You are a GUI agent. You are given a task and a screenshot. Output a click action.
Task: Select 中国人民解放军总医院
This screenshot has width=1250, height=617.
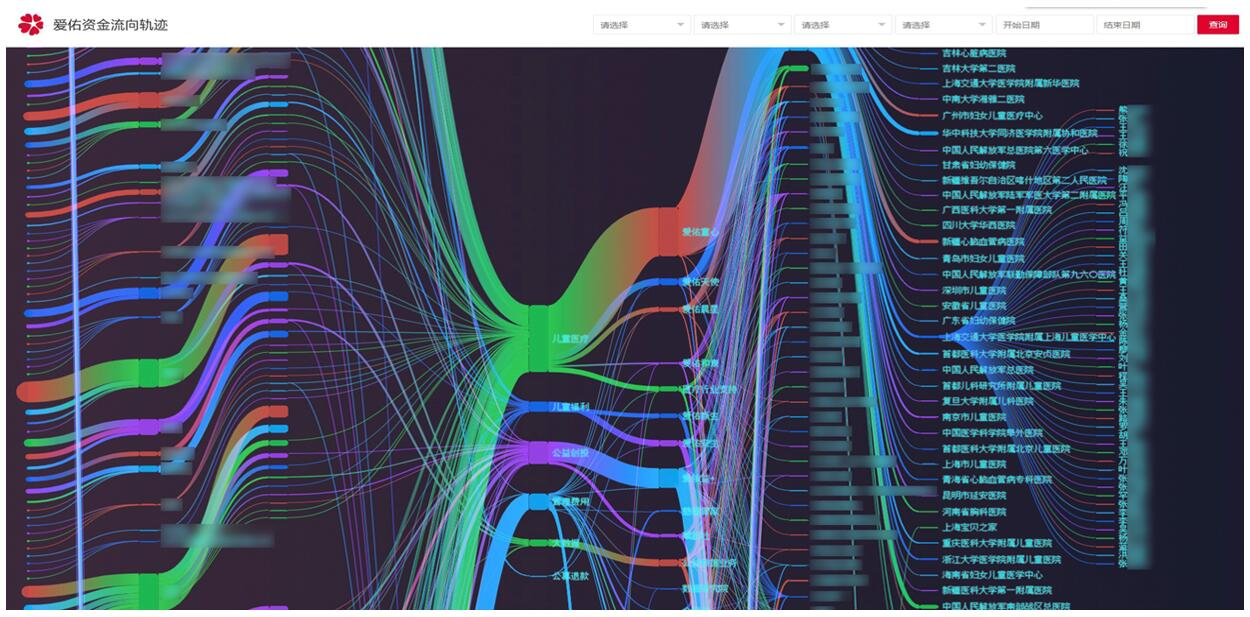[988, 370]
